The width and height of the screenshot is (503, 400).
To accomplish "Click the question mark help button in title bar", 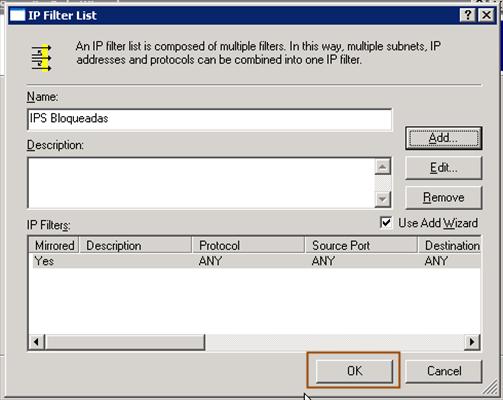I will (x=468, y=15).
